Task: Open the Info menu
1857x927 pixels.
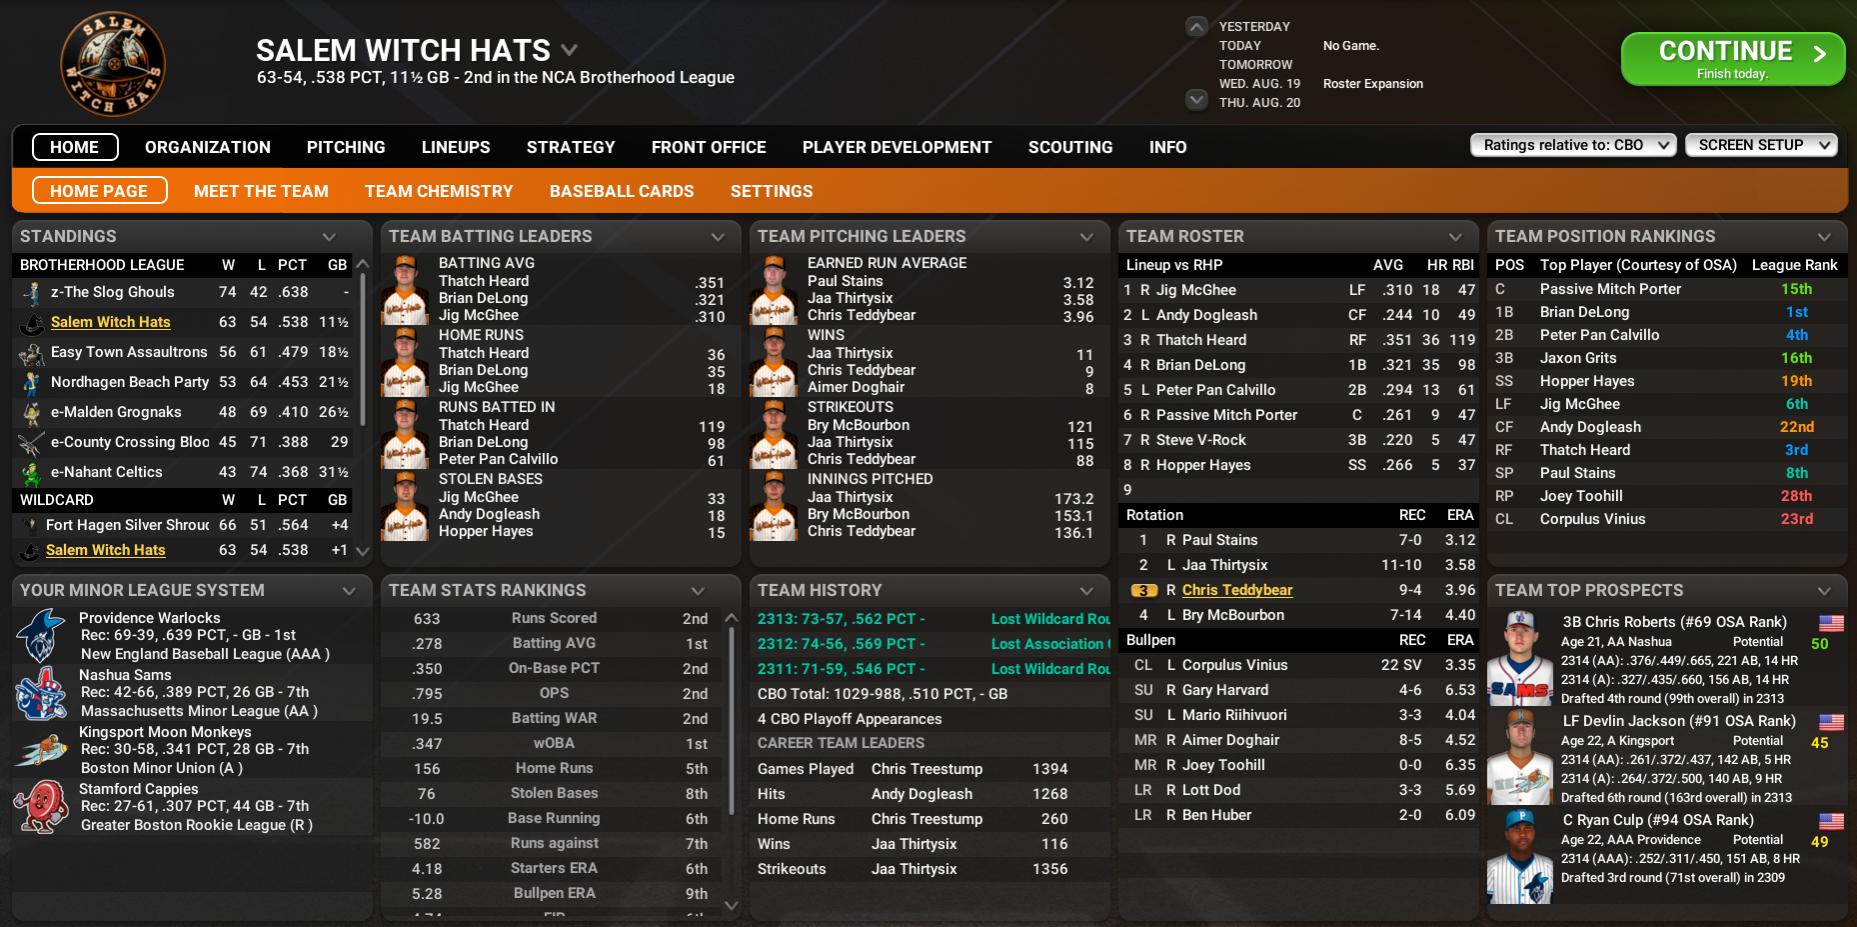Action: [1168, 147]
